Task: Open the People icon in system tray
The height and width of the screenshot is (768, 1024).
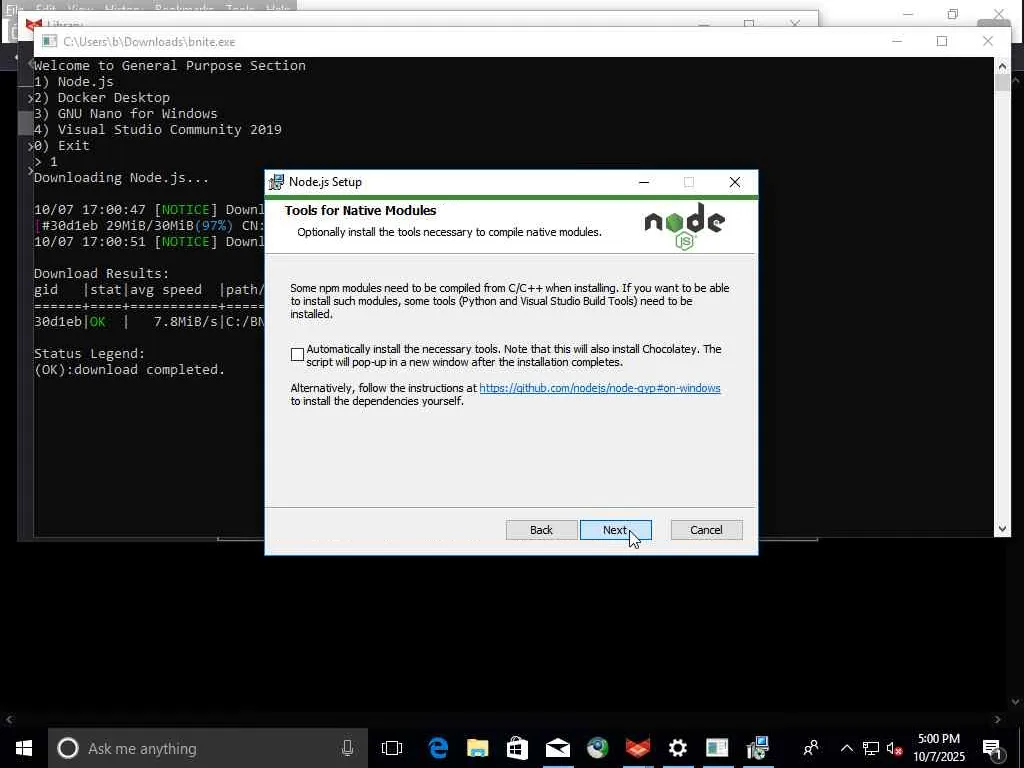Action: pos(811,748)
